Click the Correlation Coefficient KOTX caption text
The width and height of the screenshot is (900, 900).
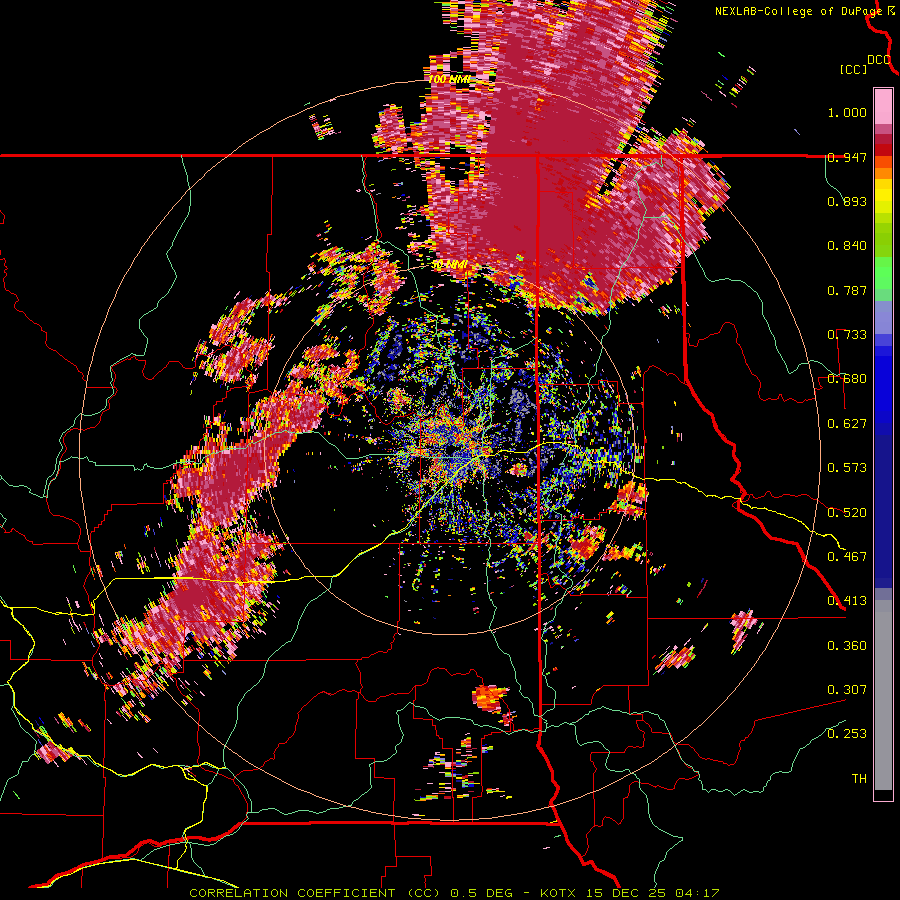[x=454, y=893]
